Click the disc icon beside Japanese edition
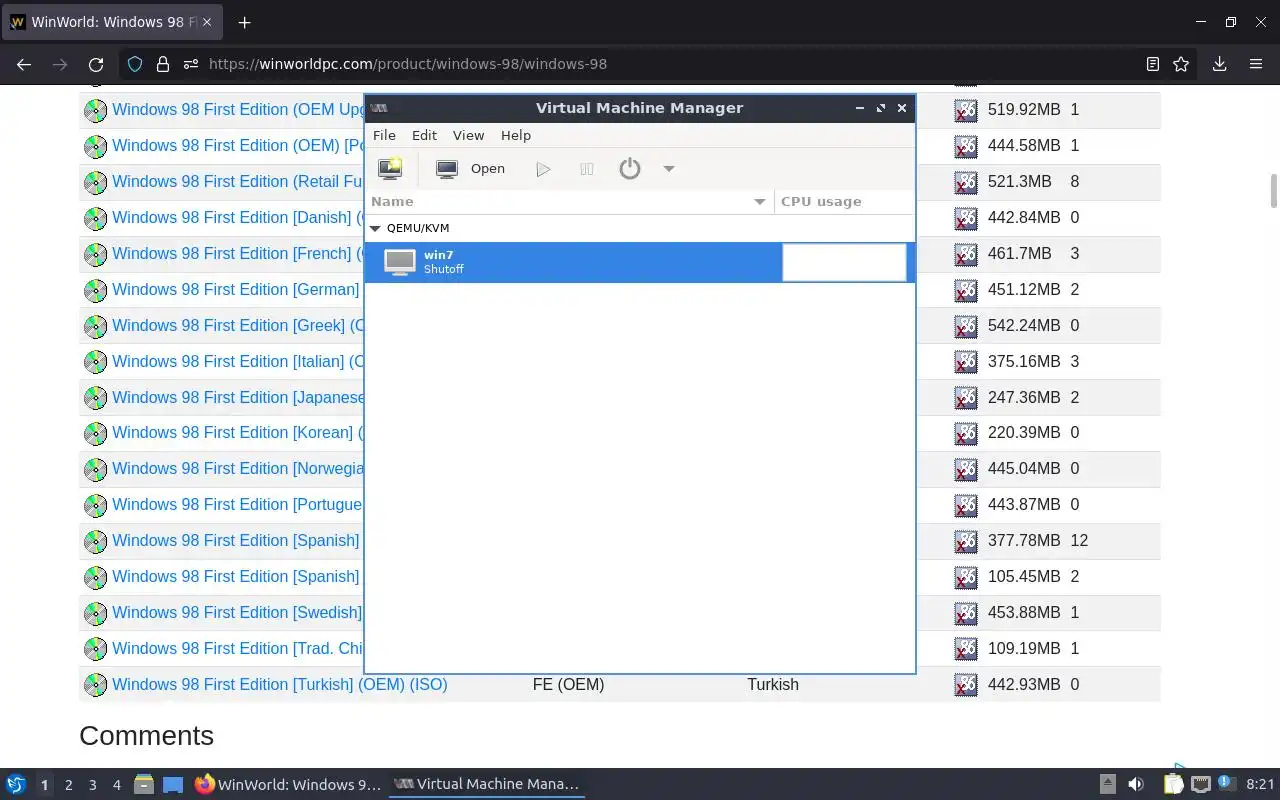1280x800 pixels. point(95,398)
